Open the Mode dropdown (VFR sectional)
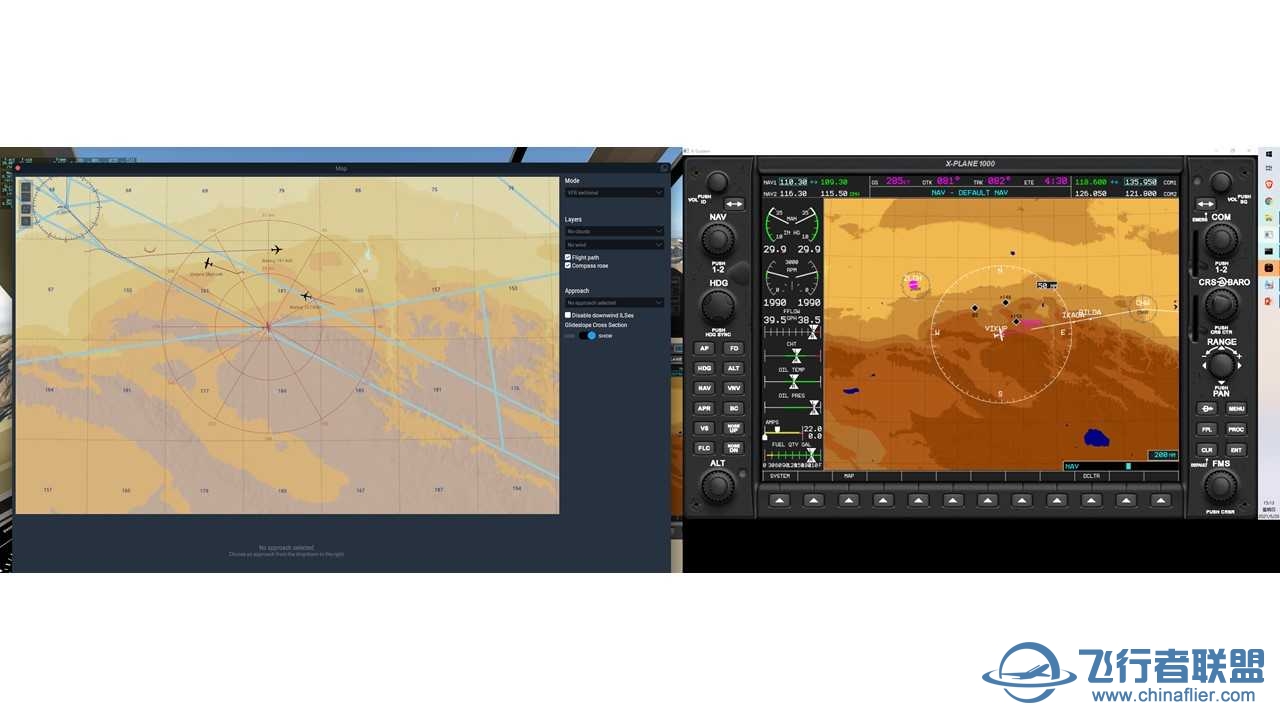 (x=614, y=192)
